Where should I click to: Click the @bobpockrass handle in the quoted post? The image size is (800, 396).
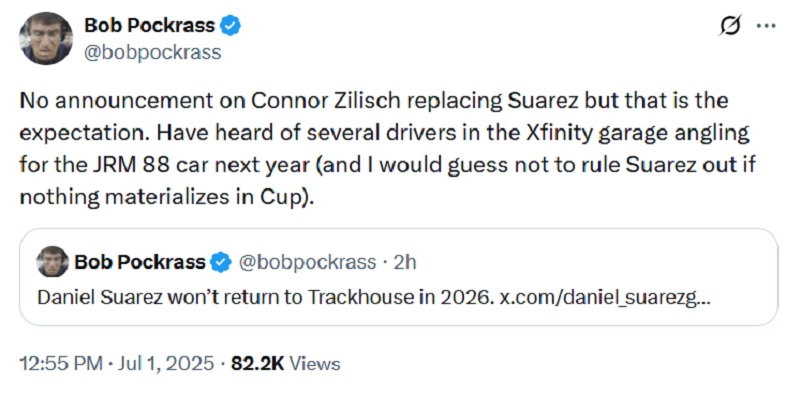[305, 262]
